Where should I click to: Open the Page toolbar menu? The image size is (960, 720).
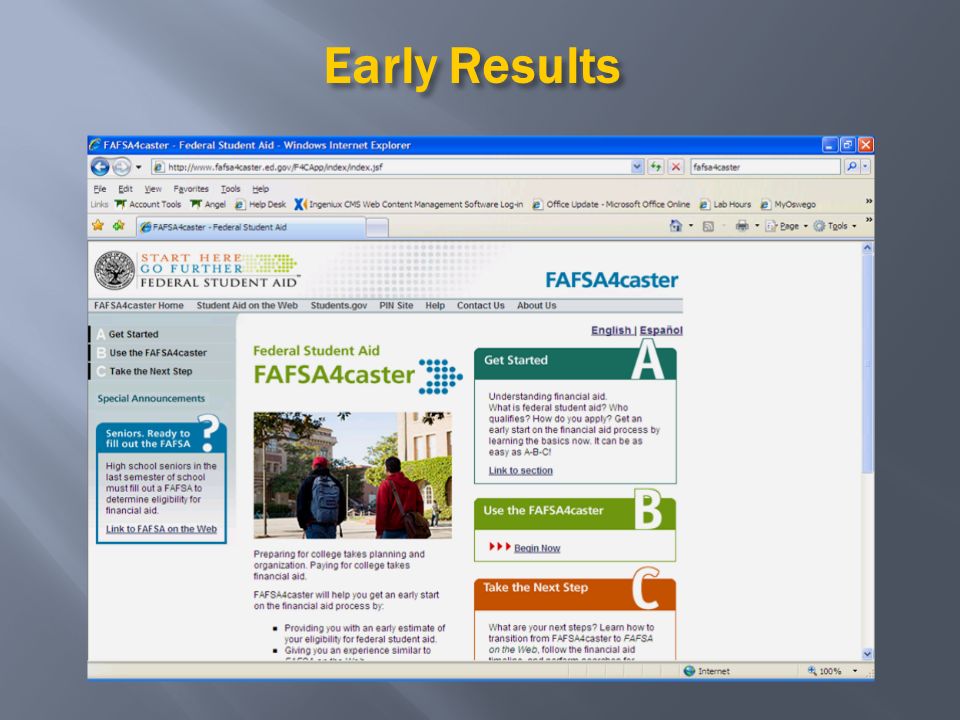tap(786, 226)
